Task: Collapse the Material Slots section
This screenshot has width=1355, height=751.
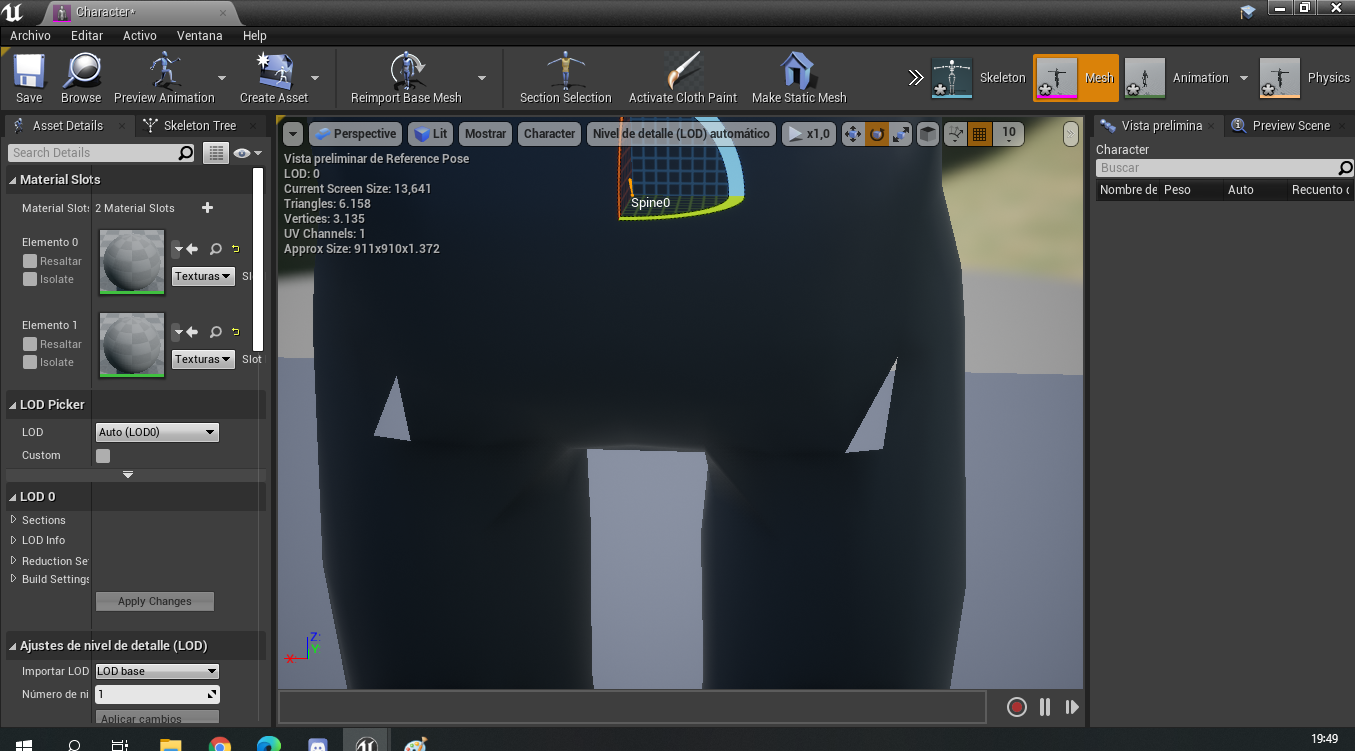Action: click(x=13, y=180)
